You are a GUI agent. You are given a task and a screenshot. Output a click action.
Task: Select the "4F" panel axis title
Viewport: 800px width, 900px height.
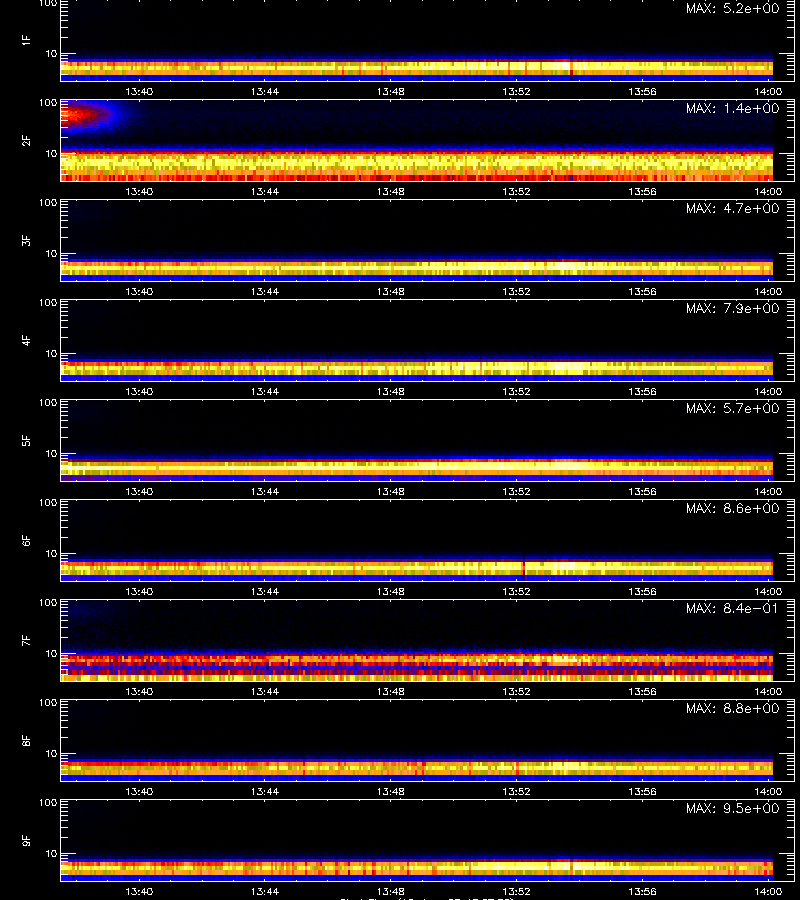26,340
